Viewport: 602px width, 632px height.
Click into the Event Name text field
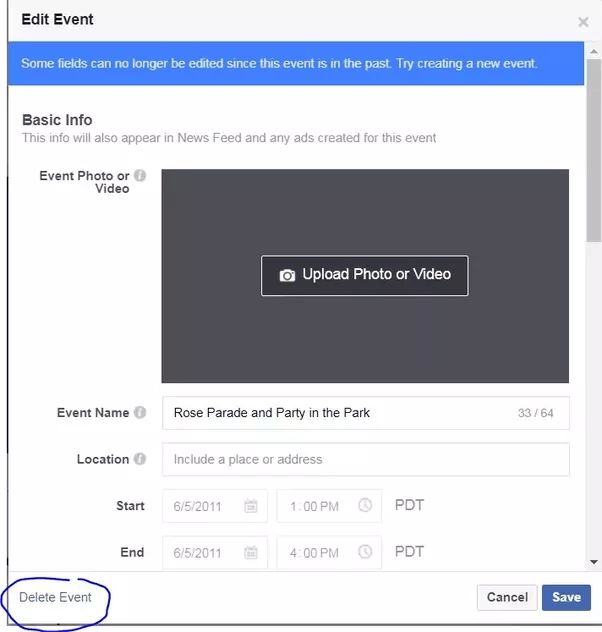(x=366, y=413)
